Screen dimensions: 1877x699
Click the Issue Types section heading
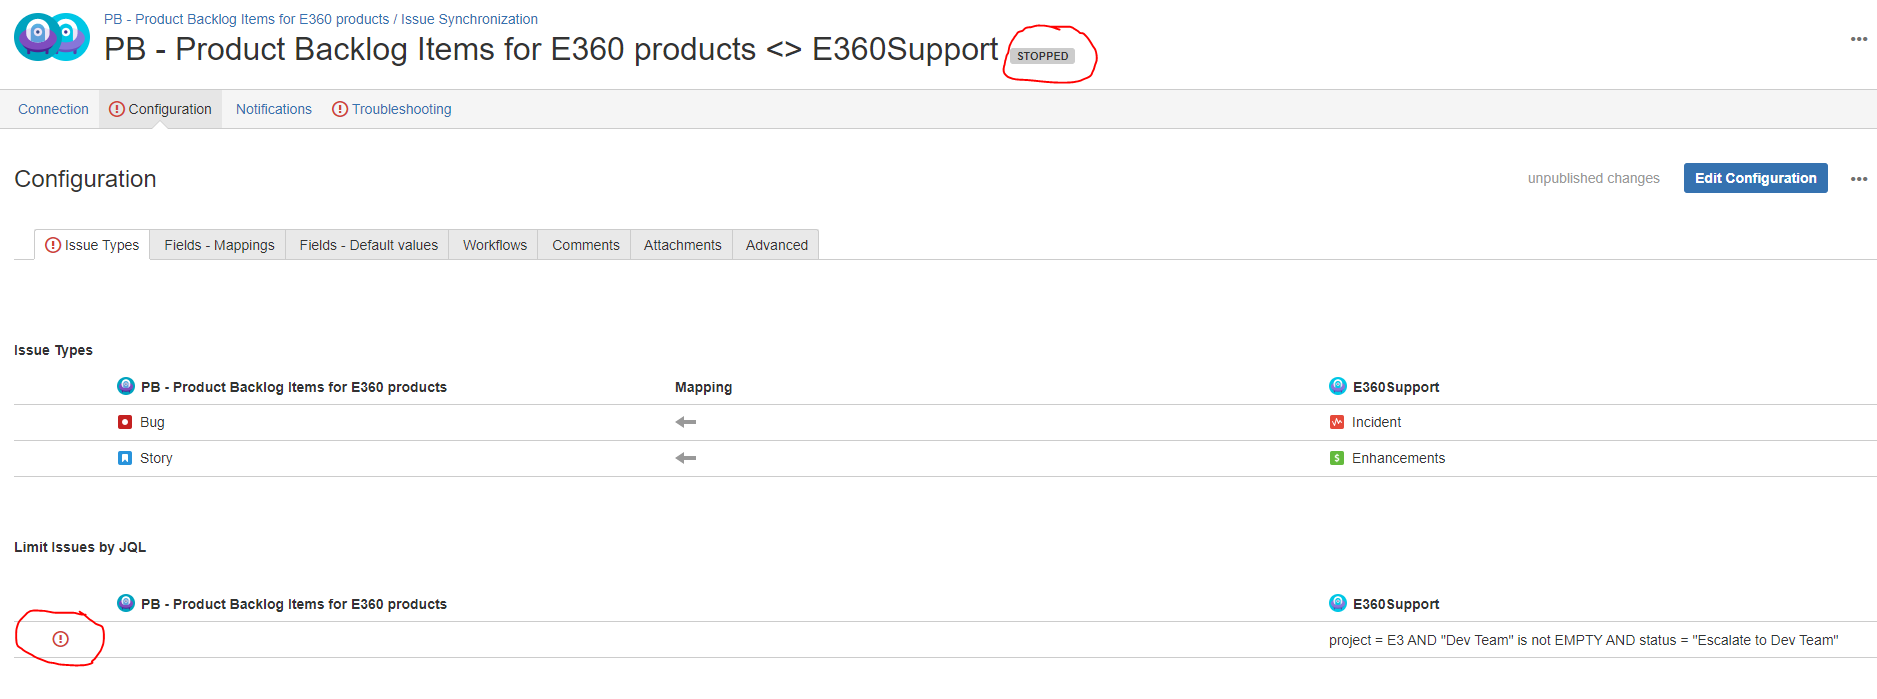tap(53, 350)
